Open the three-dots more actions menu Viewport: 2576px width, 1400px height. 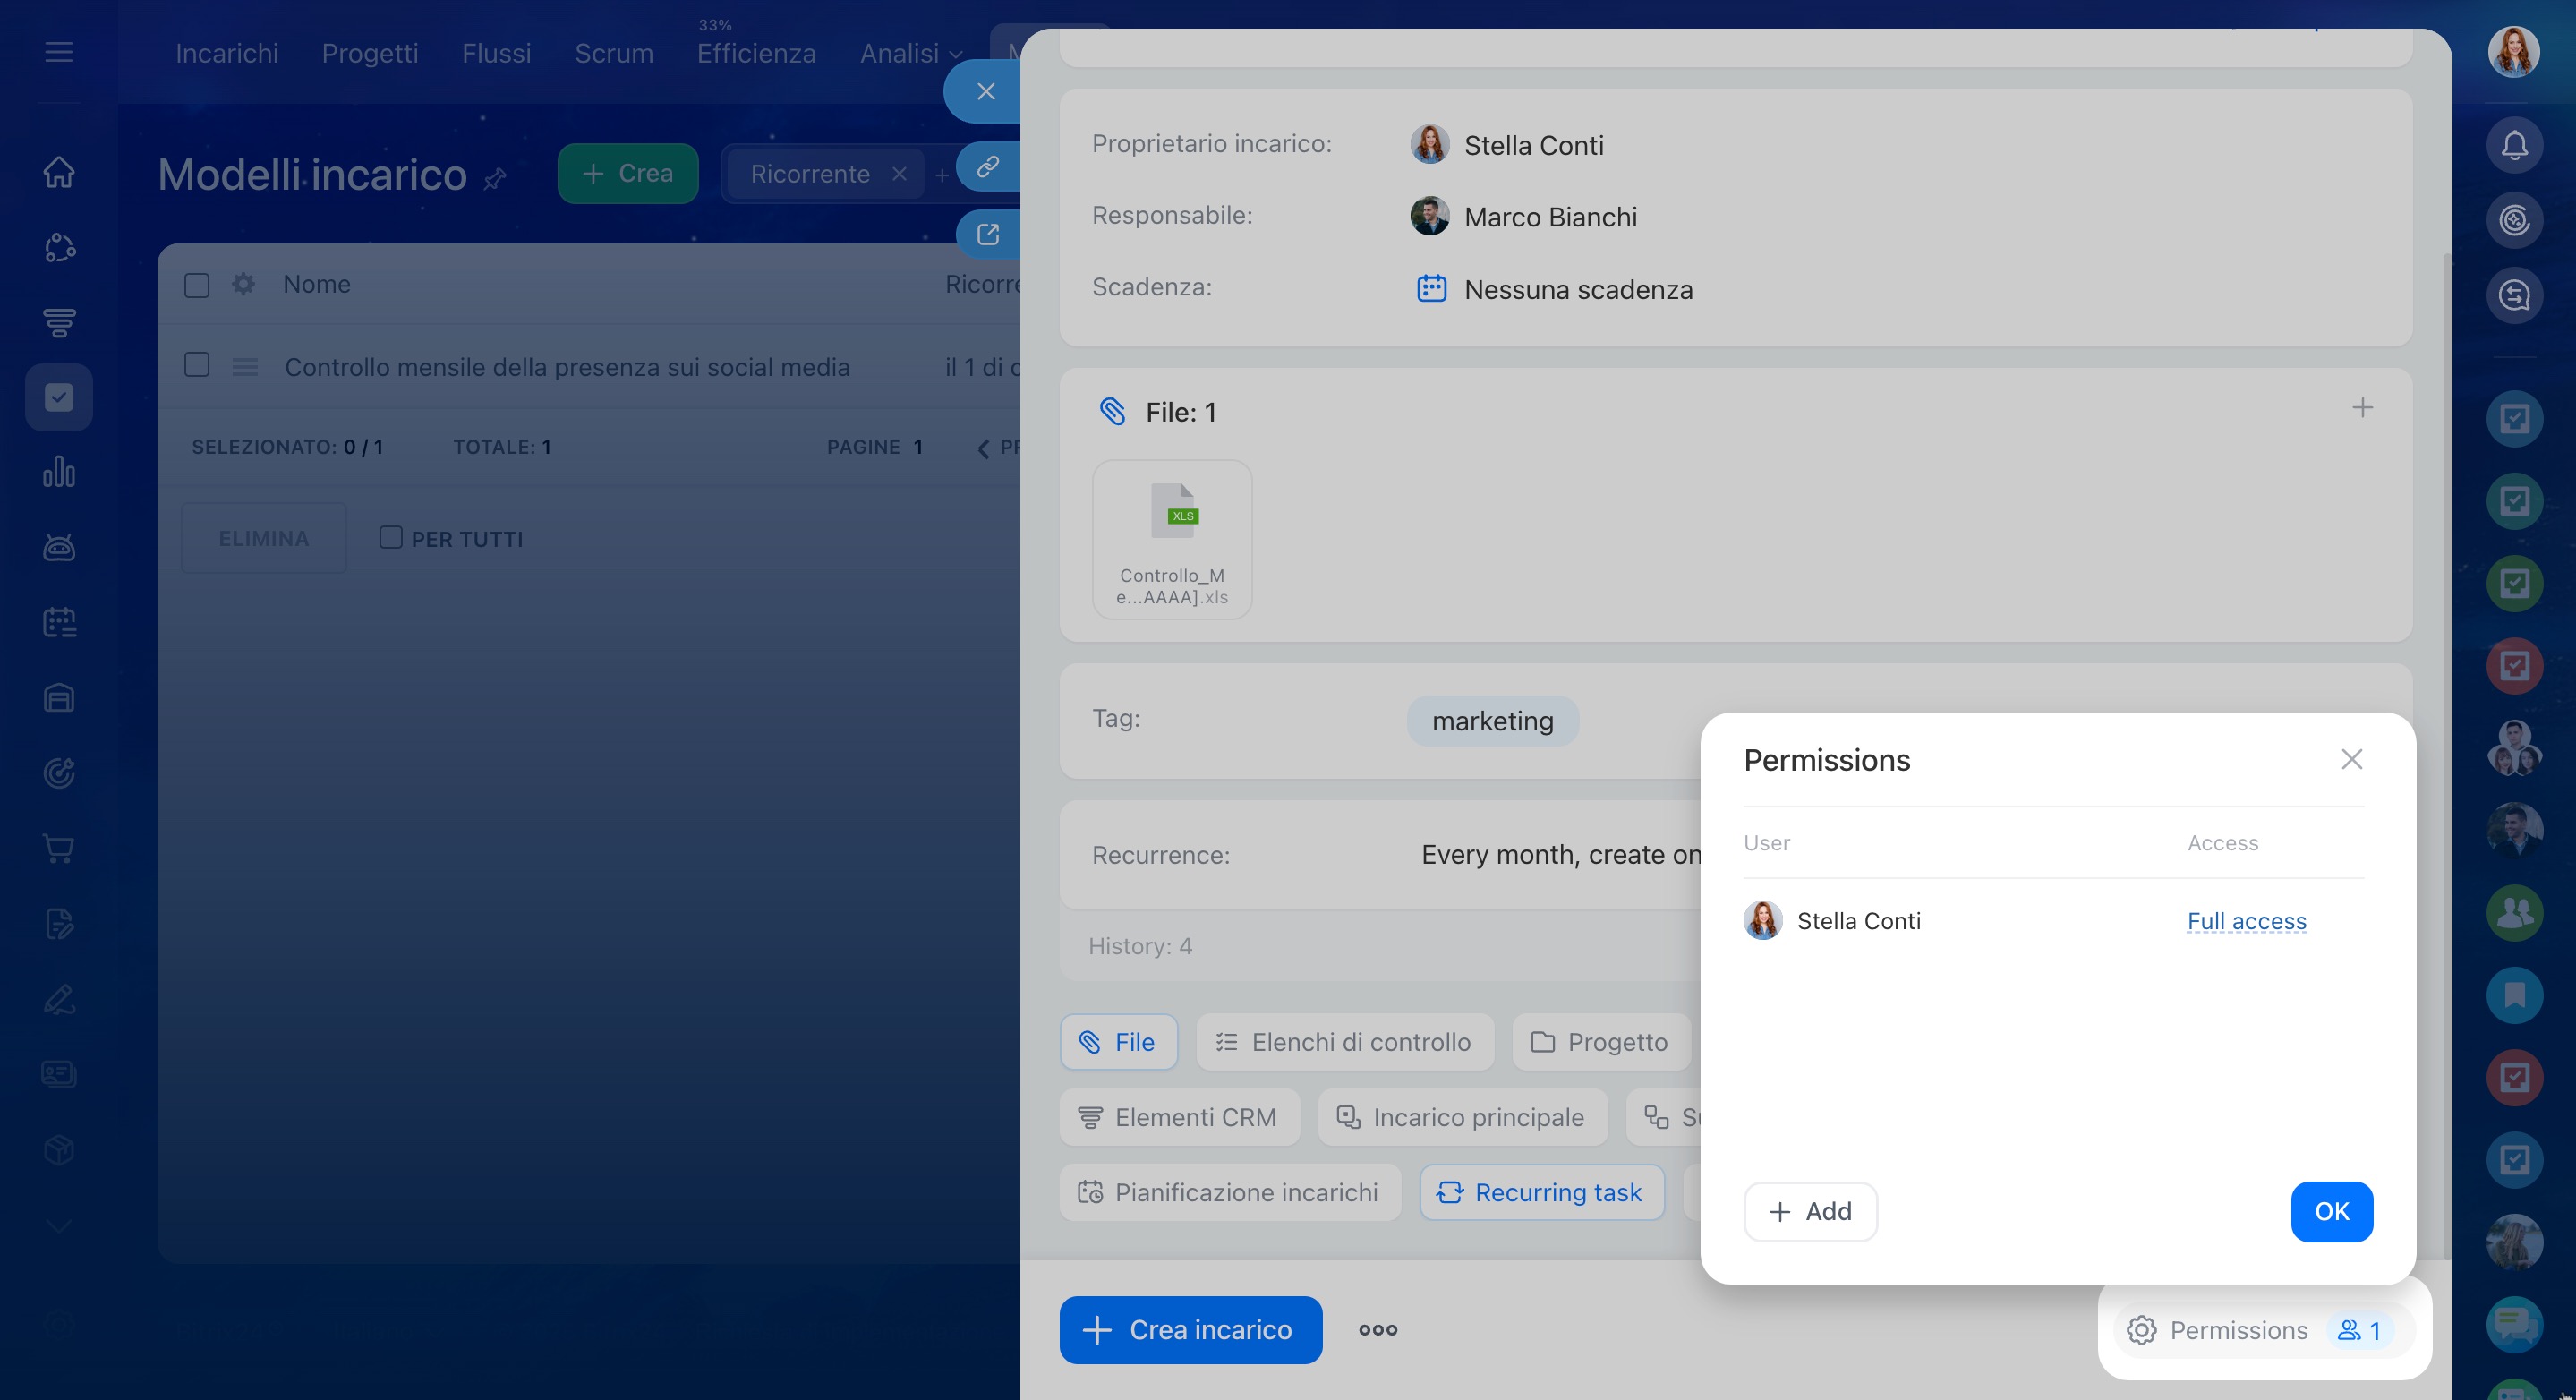tap(1377, 1330)
